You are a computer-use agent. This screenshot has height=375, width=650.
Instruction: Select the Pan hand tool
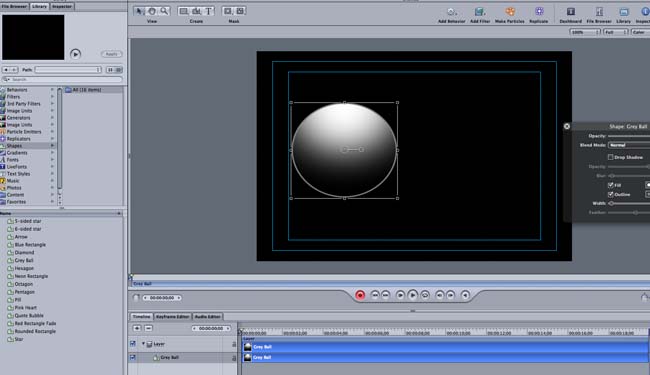point(152,11)
